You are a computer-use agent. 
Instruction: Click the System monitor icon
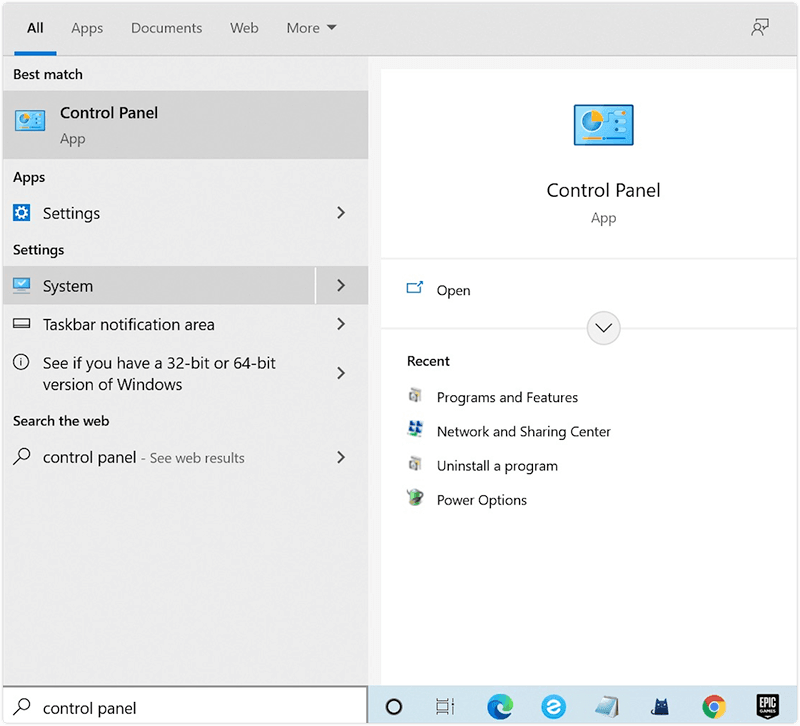coord(21,285)
